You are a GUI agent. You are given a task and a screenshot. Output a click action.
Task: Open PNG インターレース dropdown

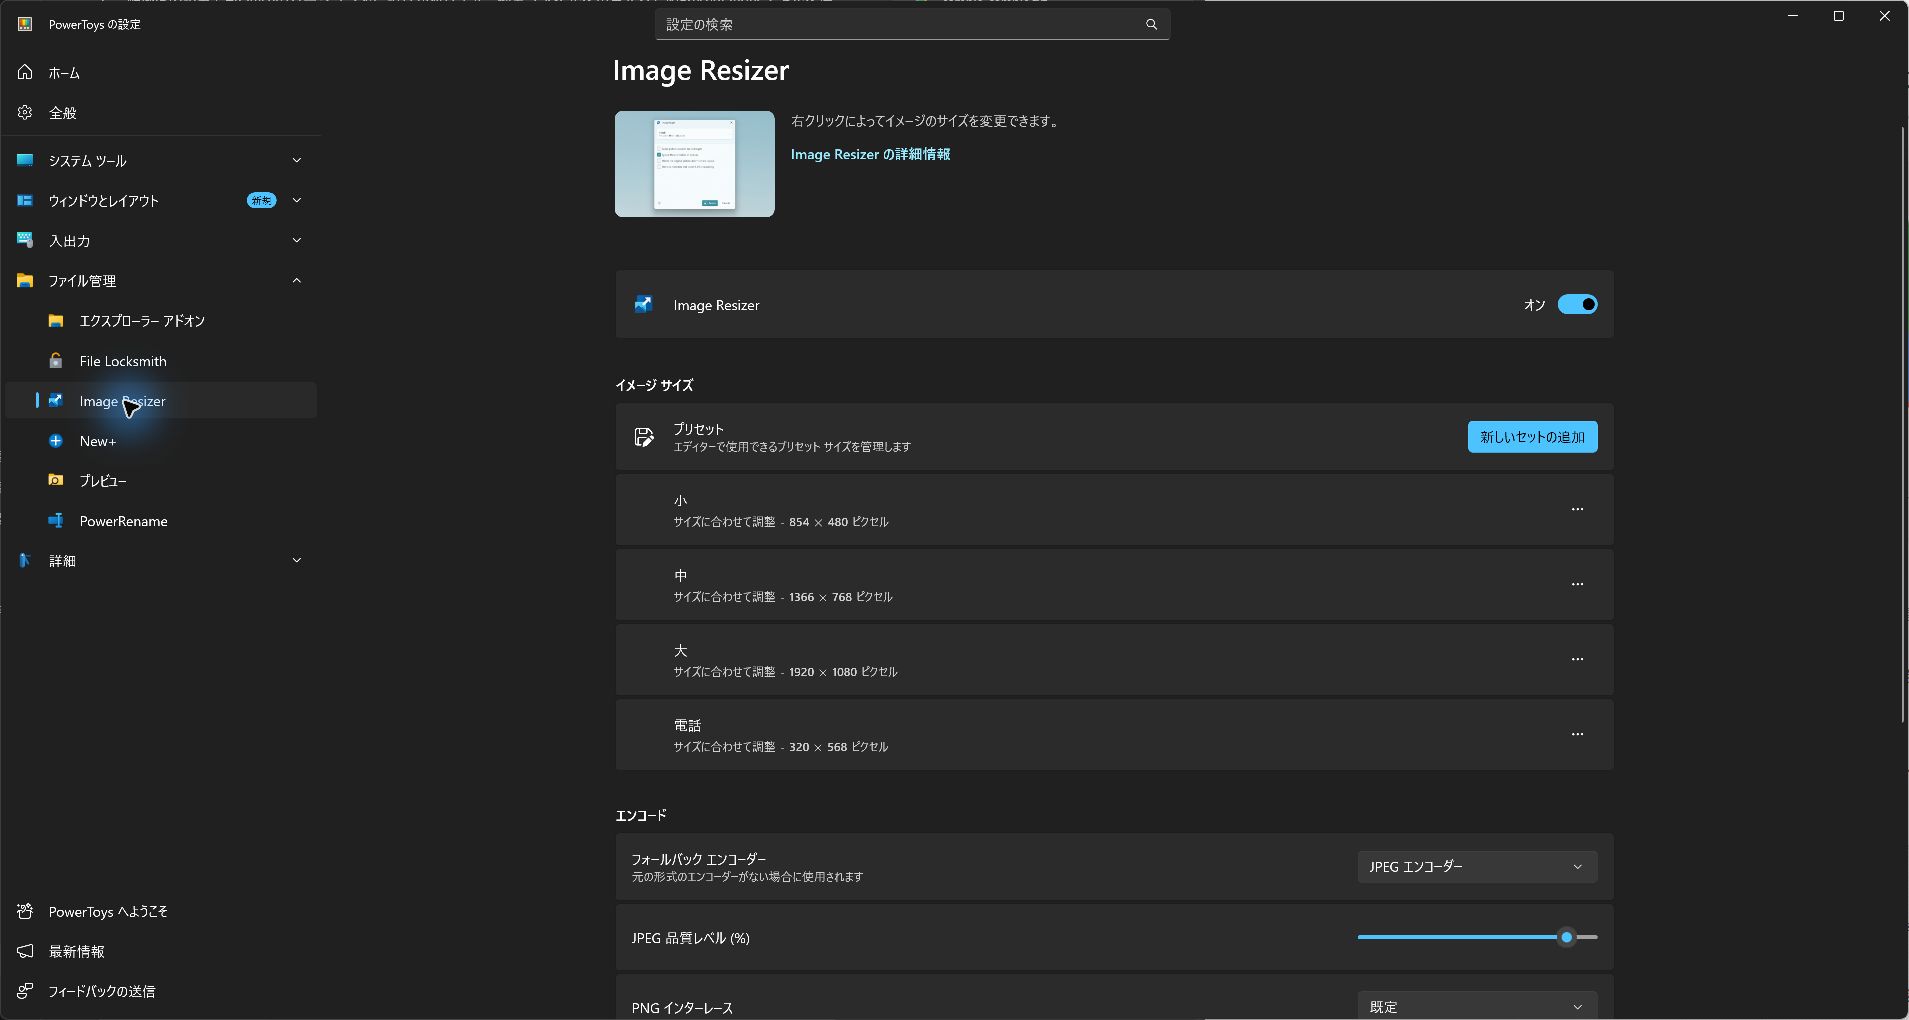[x=1477, y=1005]
